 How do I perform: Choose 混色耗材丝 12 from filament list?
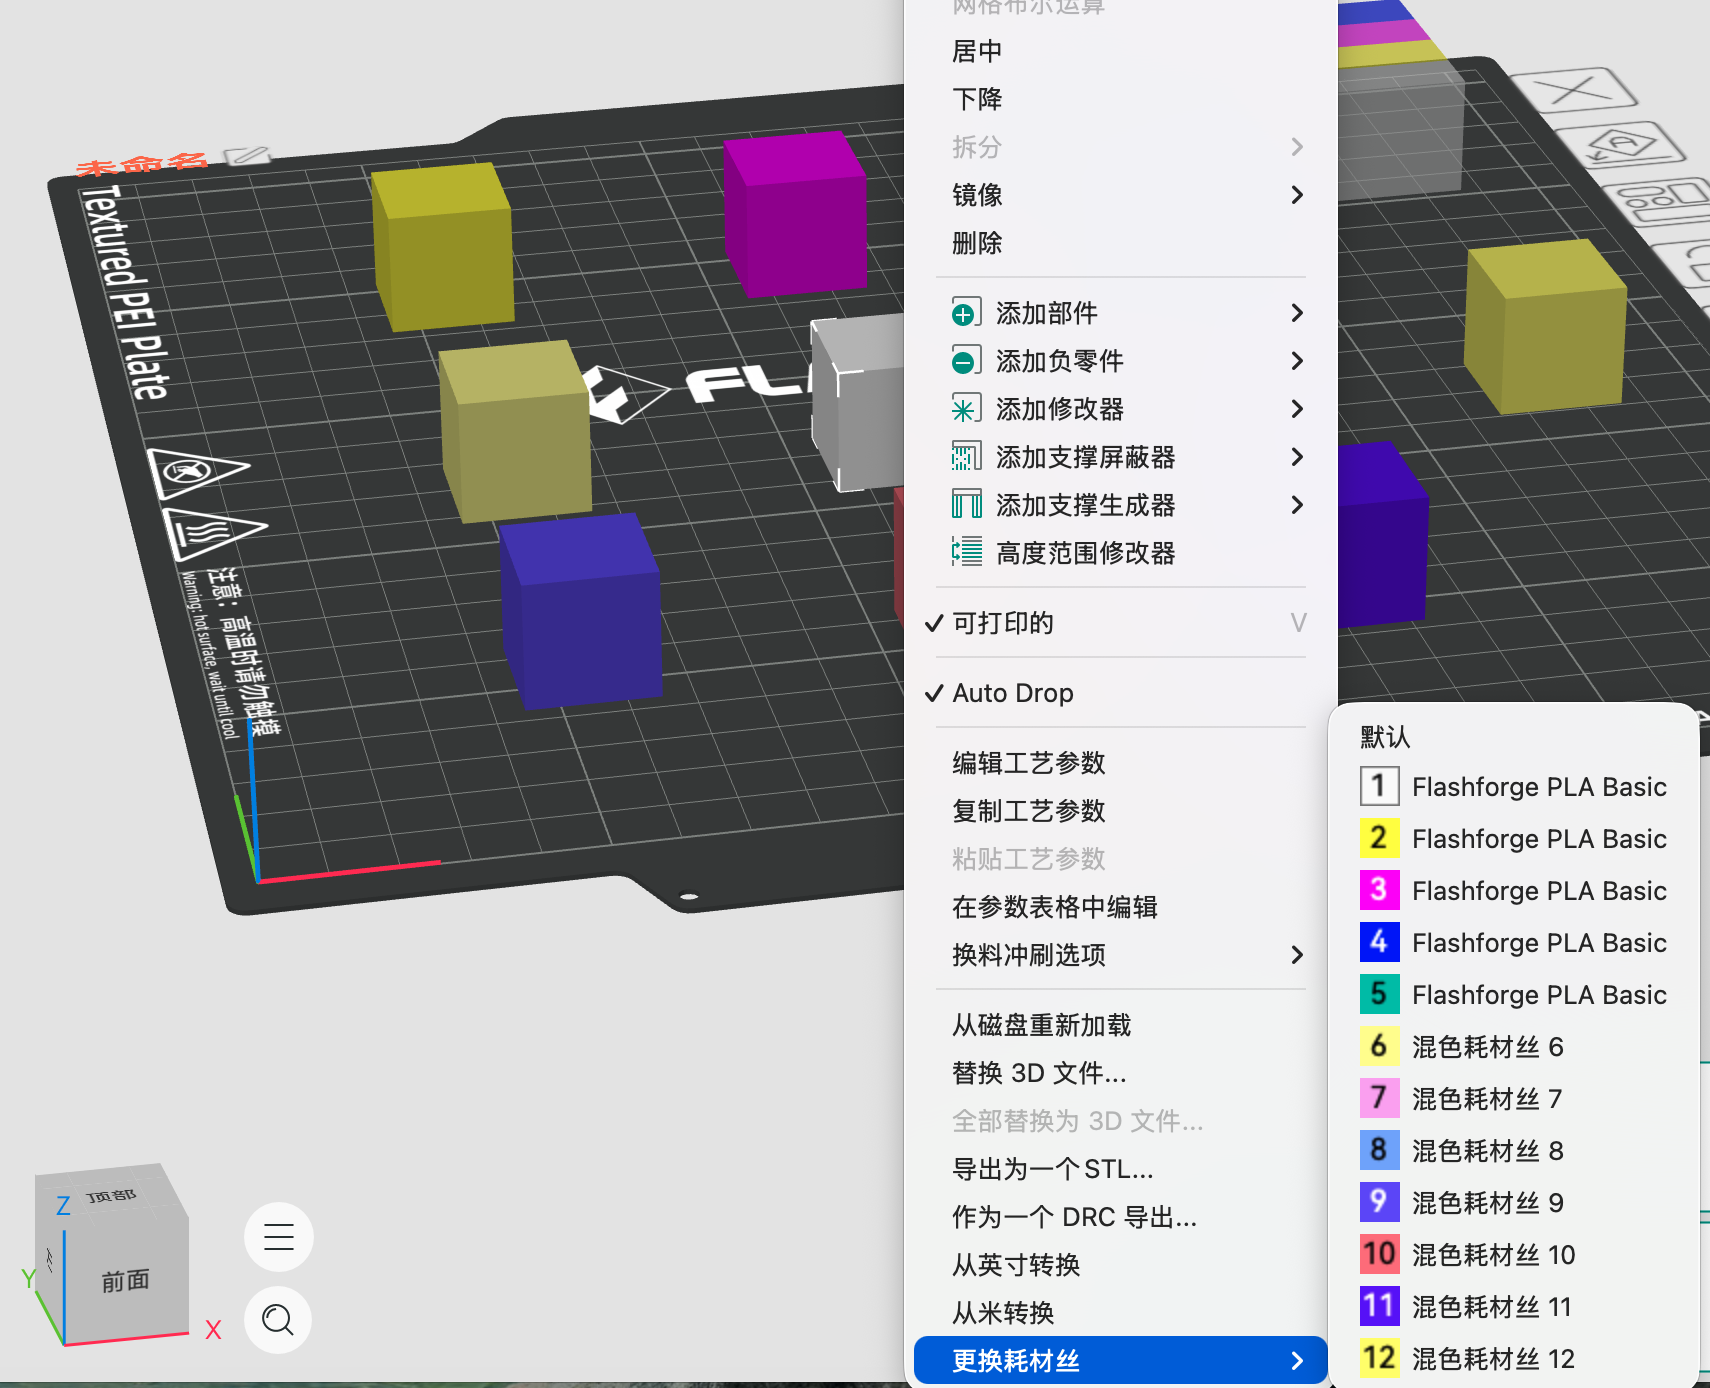coord(1514,1359)
